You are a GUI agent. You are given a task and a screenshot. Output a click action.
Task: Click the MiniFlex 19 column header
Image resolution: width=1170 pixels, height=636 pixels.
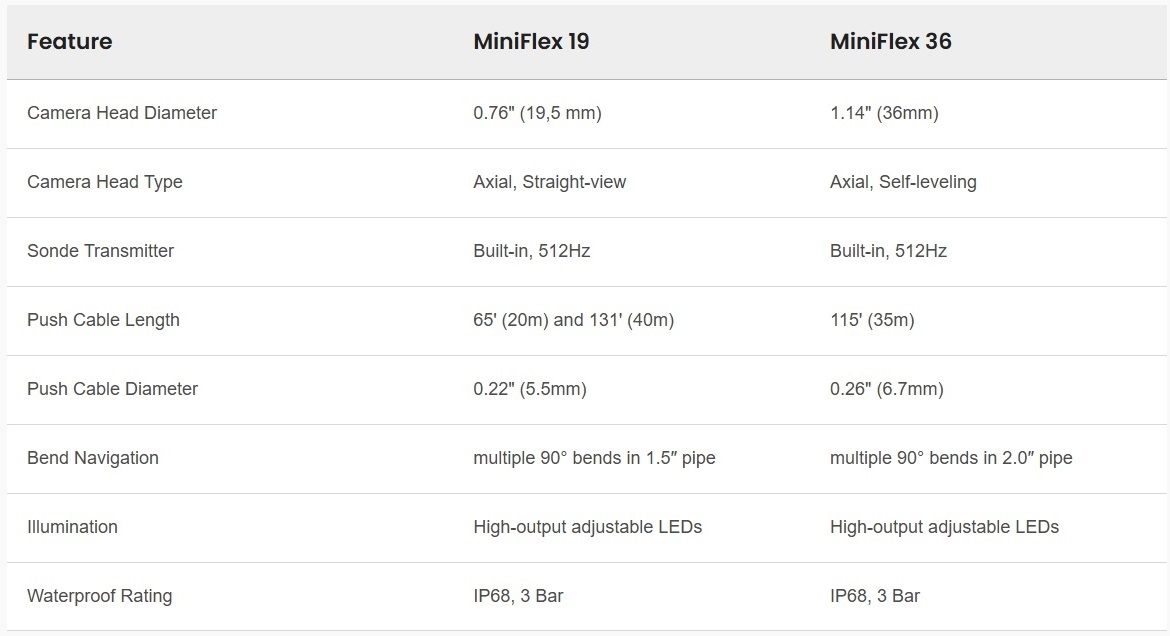[531, 42]
